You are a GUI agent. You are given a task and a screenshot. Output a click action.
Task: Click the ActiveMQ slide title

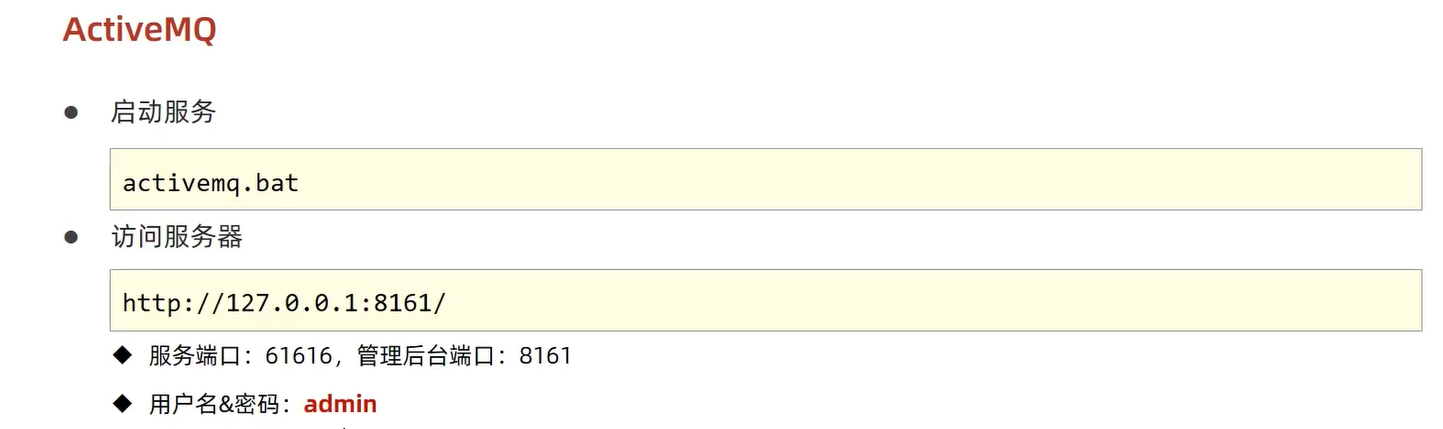coord(139,30)
